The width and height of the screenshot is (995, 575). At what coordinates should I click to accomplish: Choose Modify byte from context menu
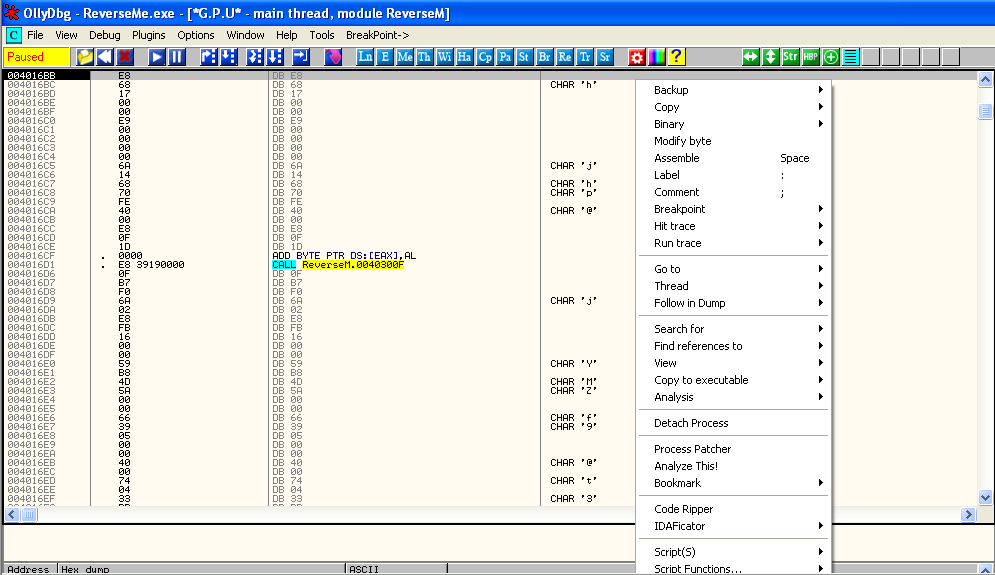click(734, 142)
